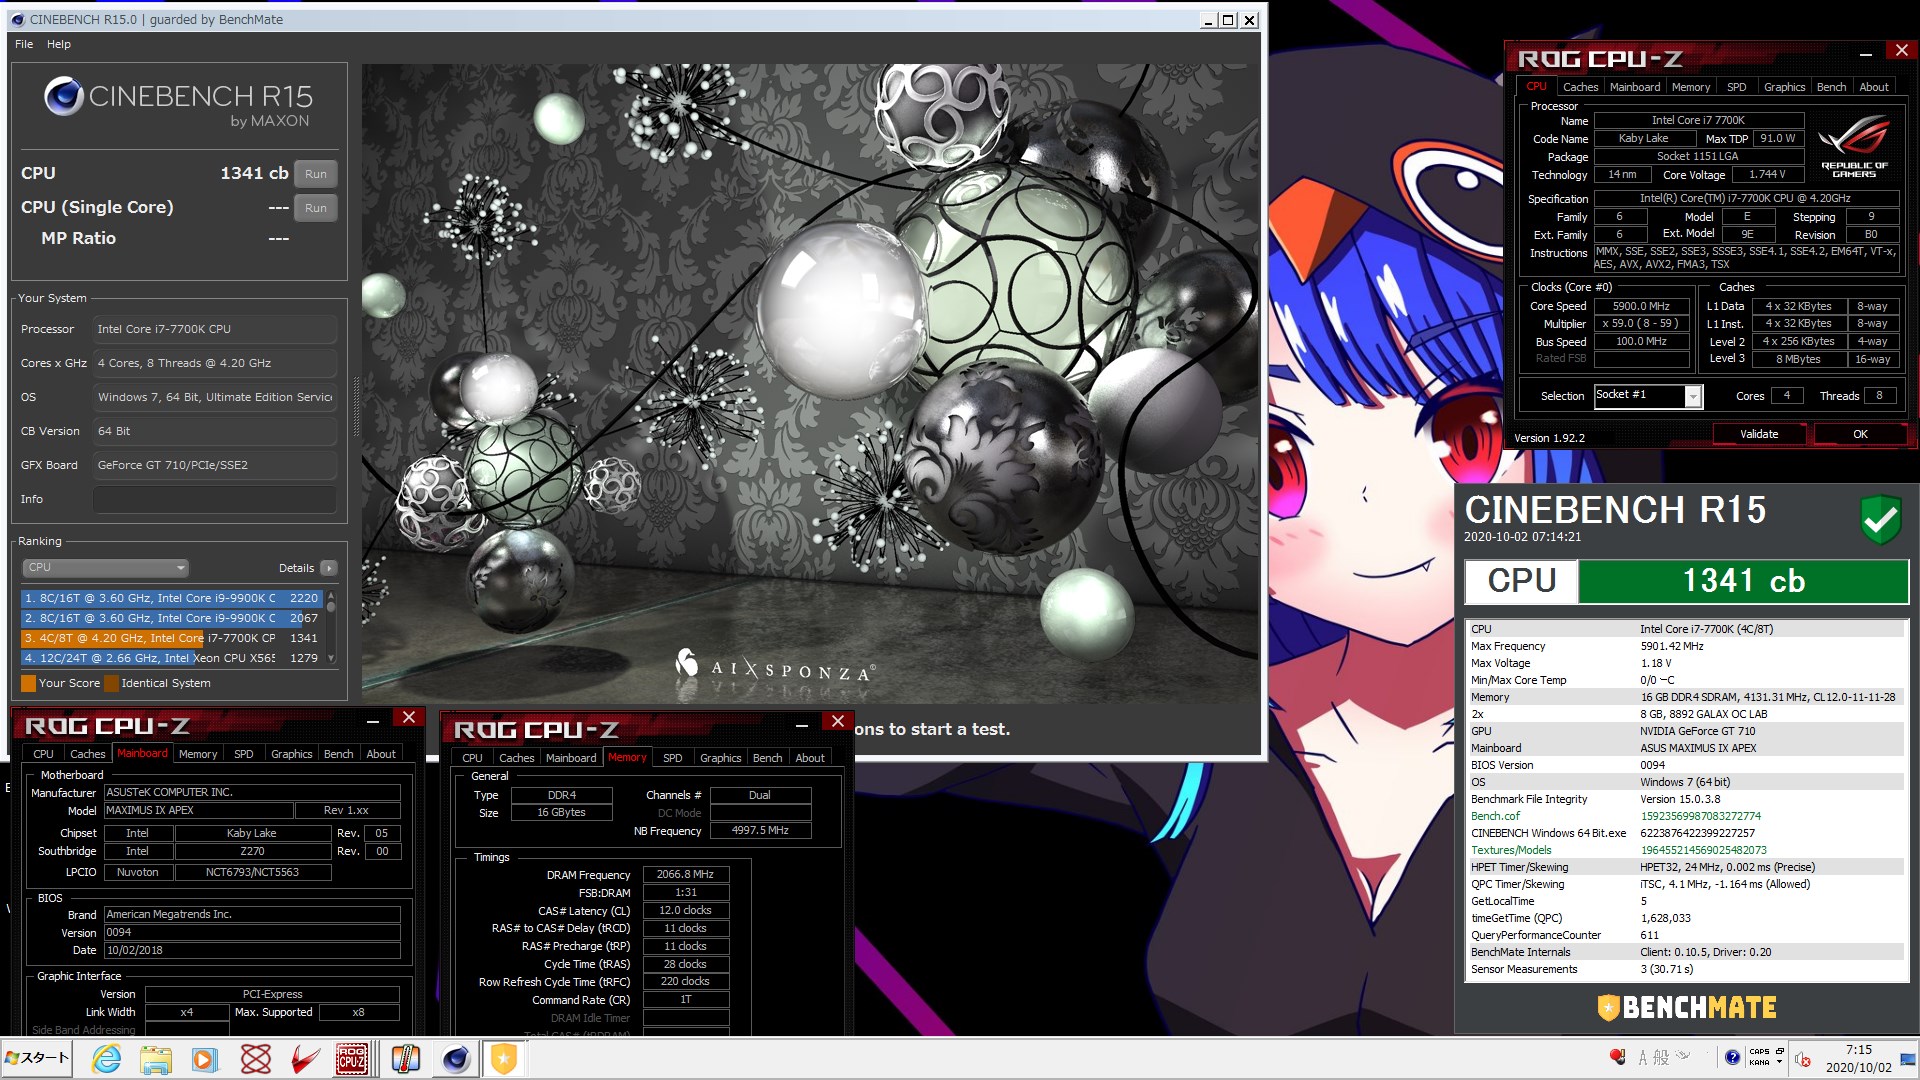This screenshot has height=1080, width=1920.
Task: Open Bench tab in bottom-middle CPU-Z
Action: point(767,758)
